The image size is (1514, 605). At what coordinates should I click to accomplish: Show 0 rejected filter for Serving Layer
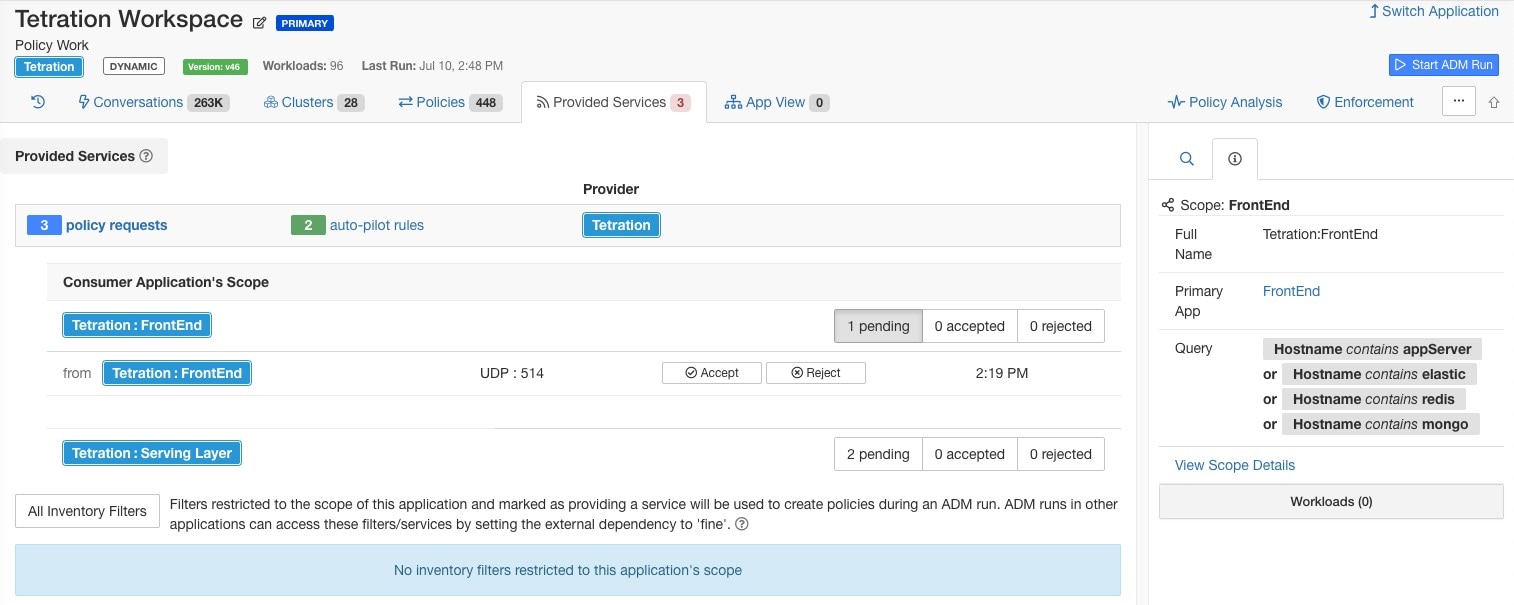pos(1061,454)
